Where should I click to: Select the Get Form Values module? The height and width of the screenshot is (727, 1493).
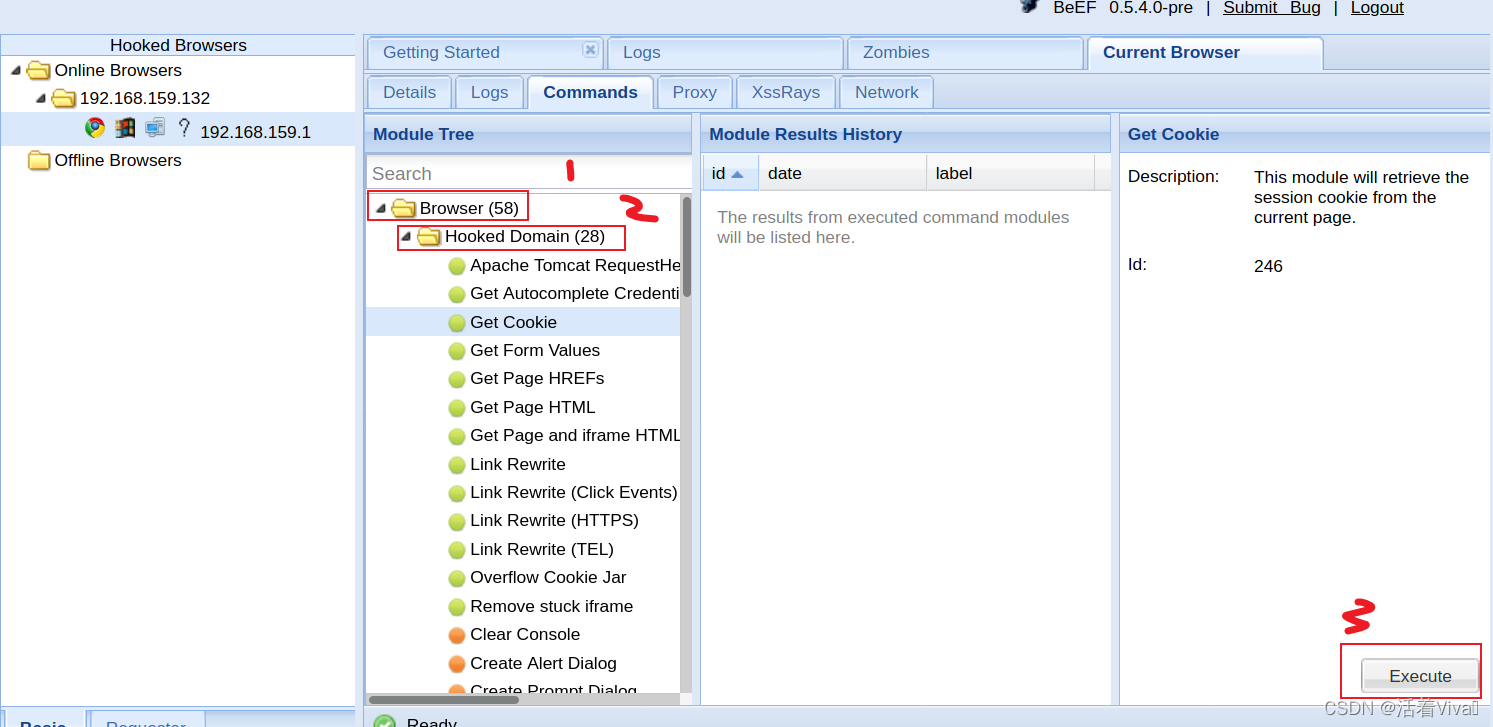(535, 350)
